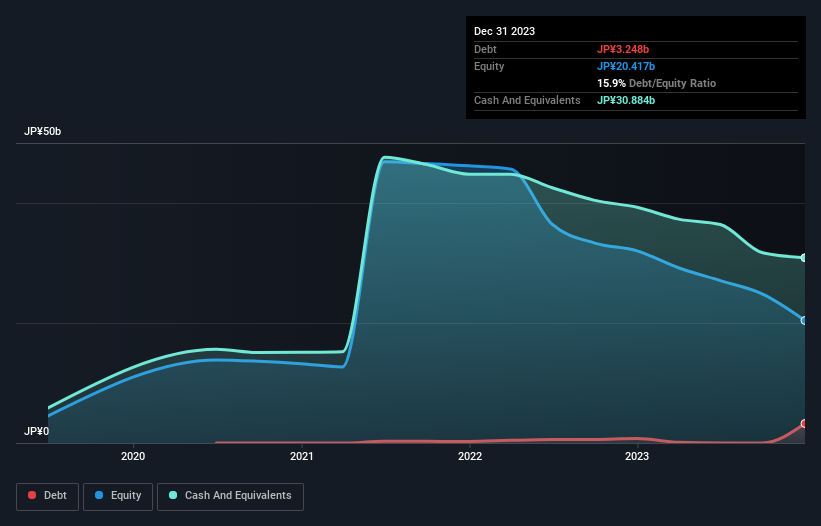
Task: Select the Equity data point at chart end
Action: point(804,320)
